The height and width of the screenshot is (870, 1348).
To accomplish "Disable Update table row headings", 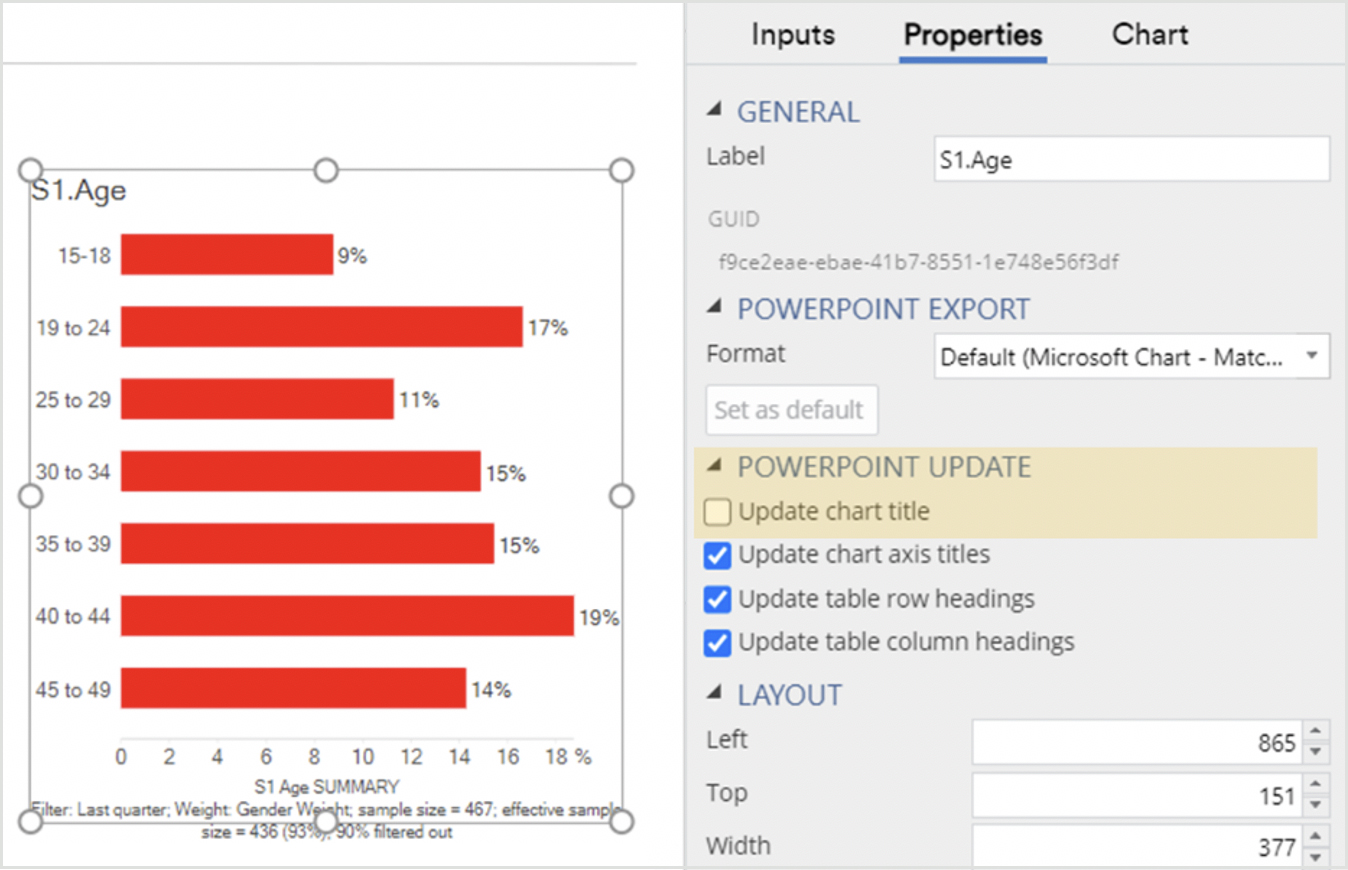I will click(717, 599).
